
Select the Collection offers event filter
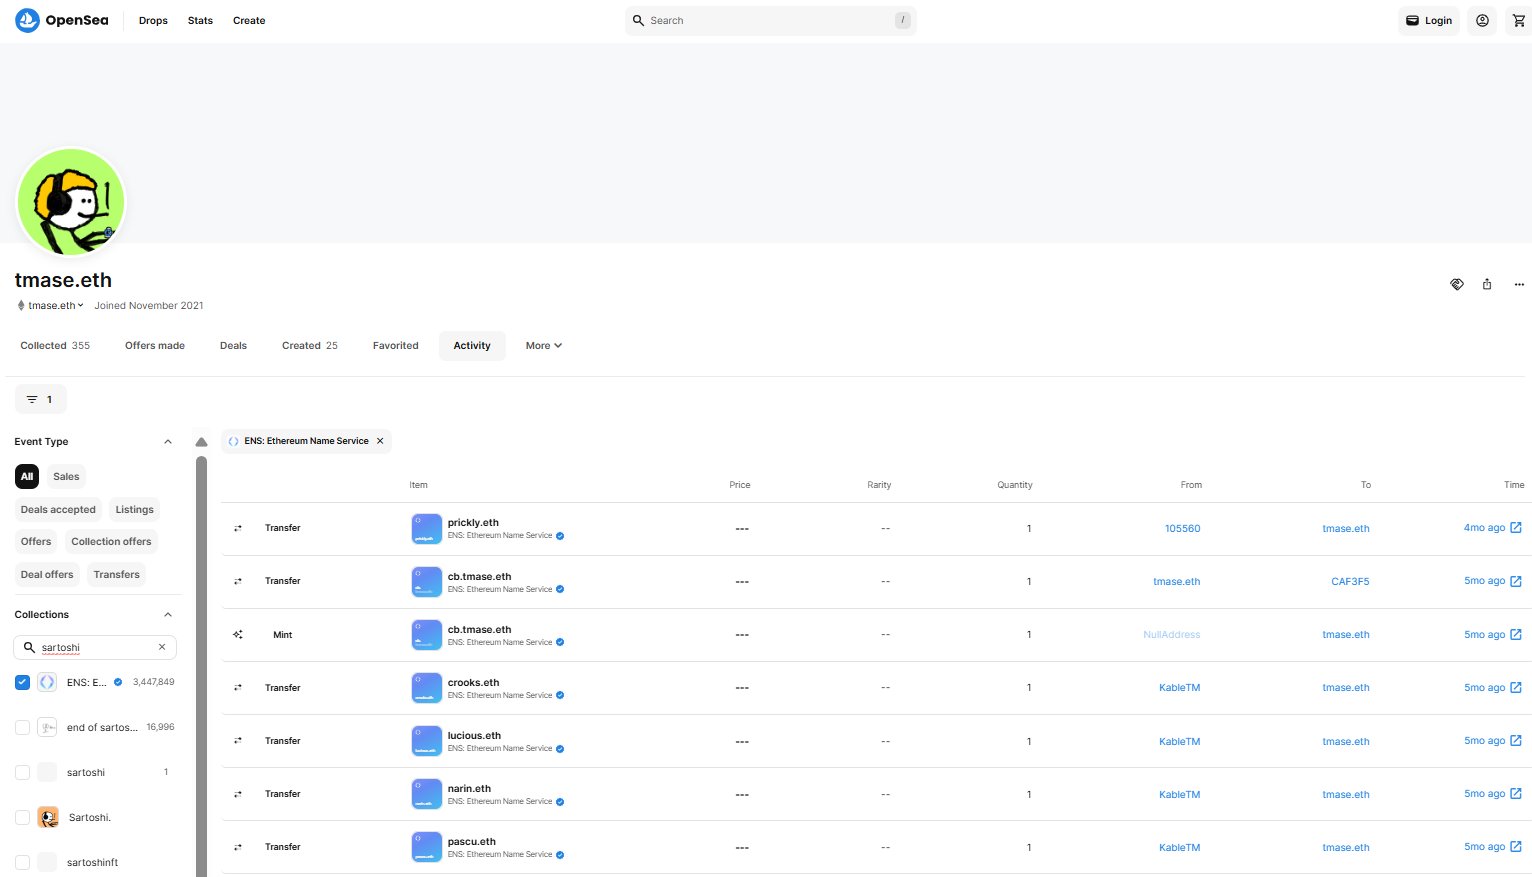111,541
